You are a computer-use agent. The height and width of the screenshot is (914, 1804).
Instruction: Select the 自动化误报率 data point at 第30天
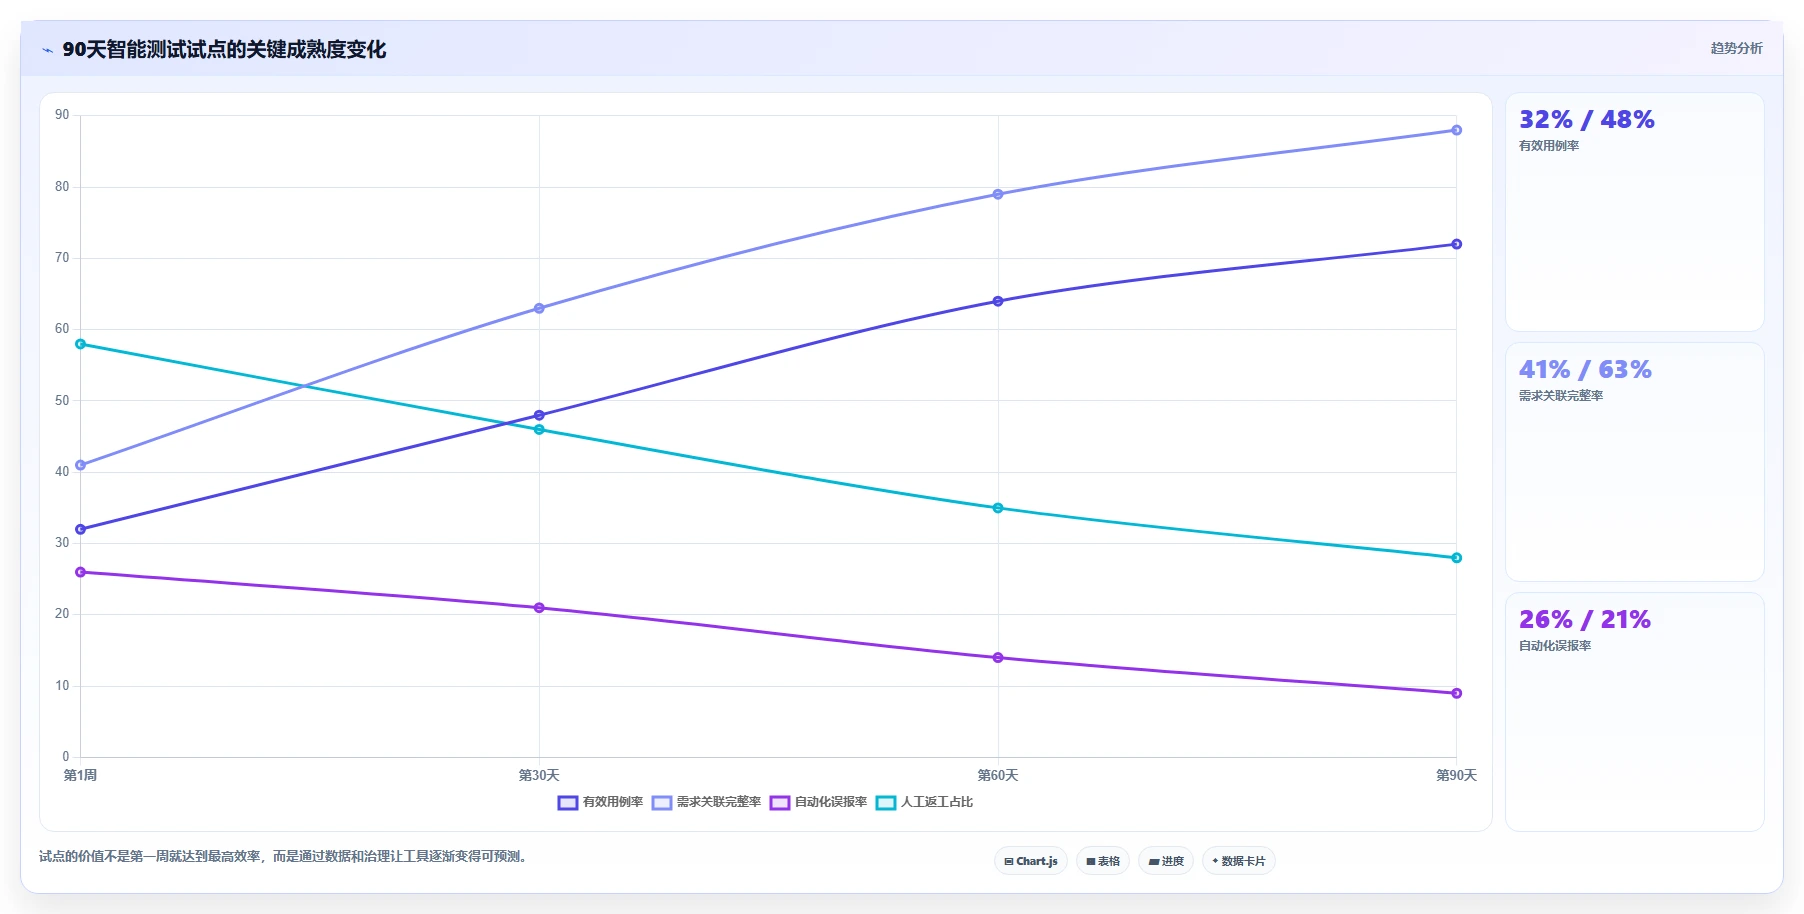539,608
